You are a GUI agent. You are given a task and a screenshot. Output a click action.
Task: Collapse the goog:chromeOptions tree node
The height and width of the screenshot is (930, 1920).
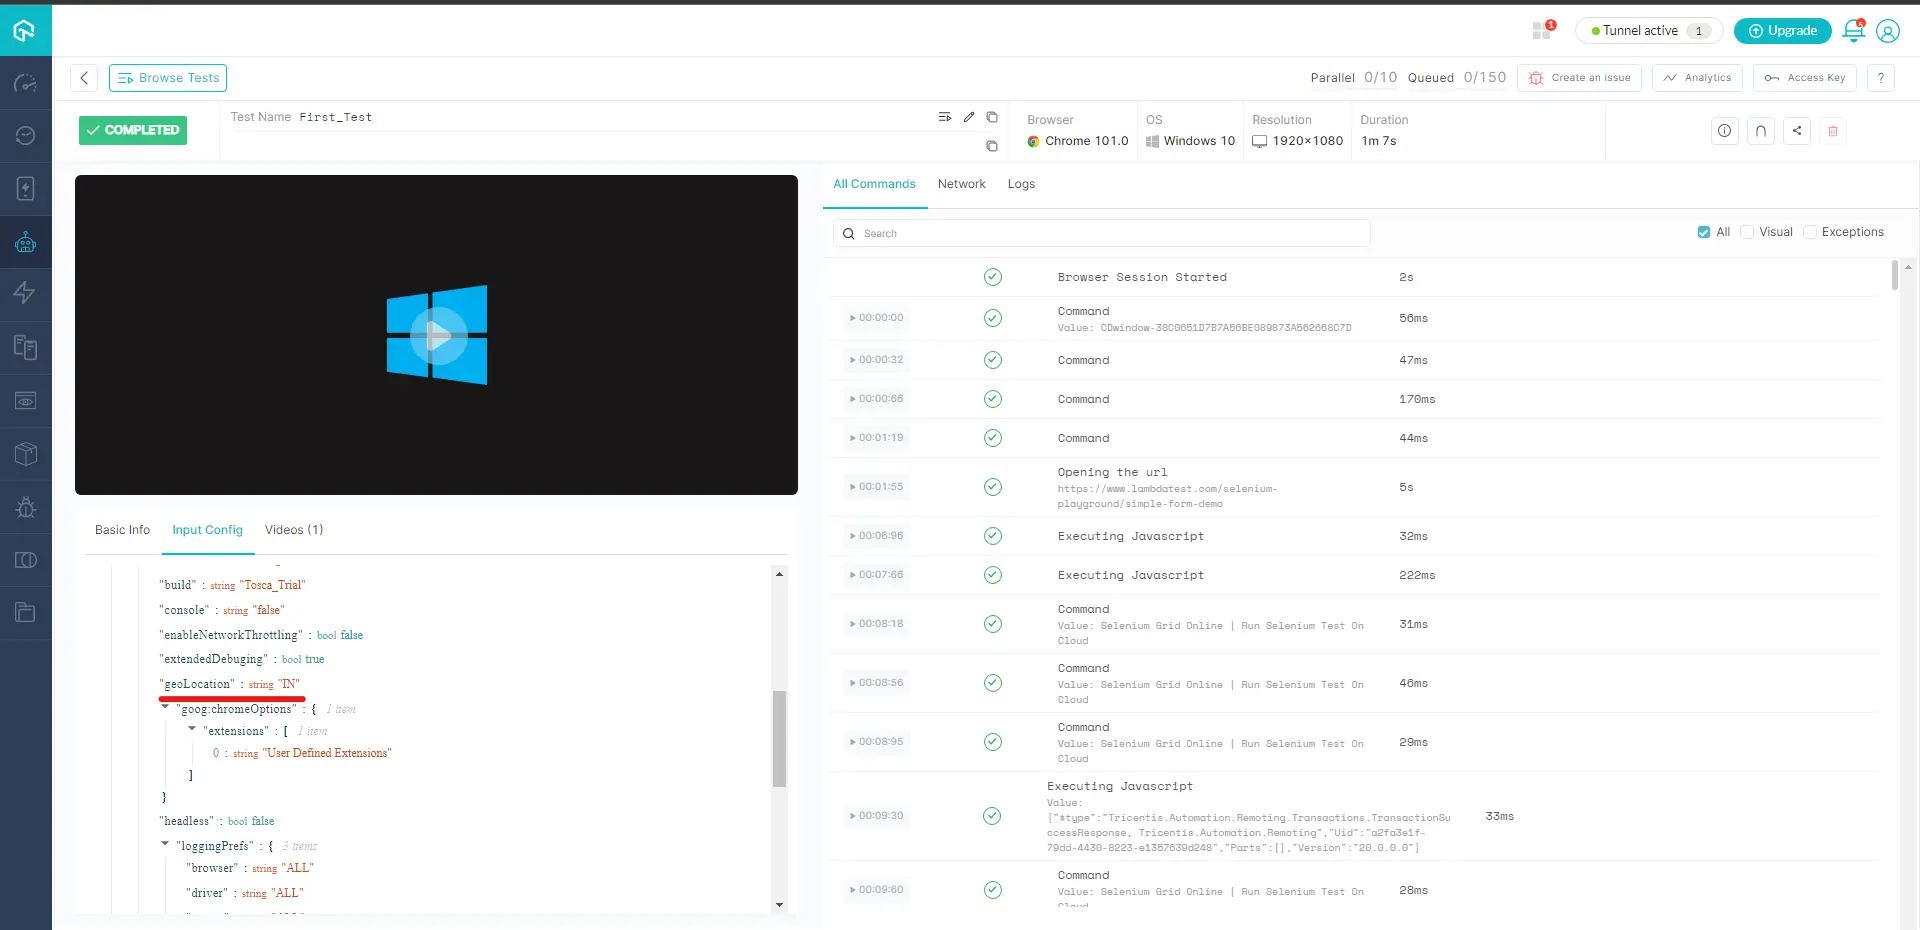[x=166, y=708]
